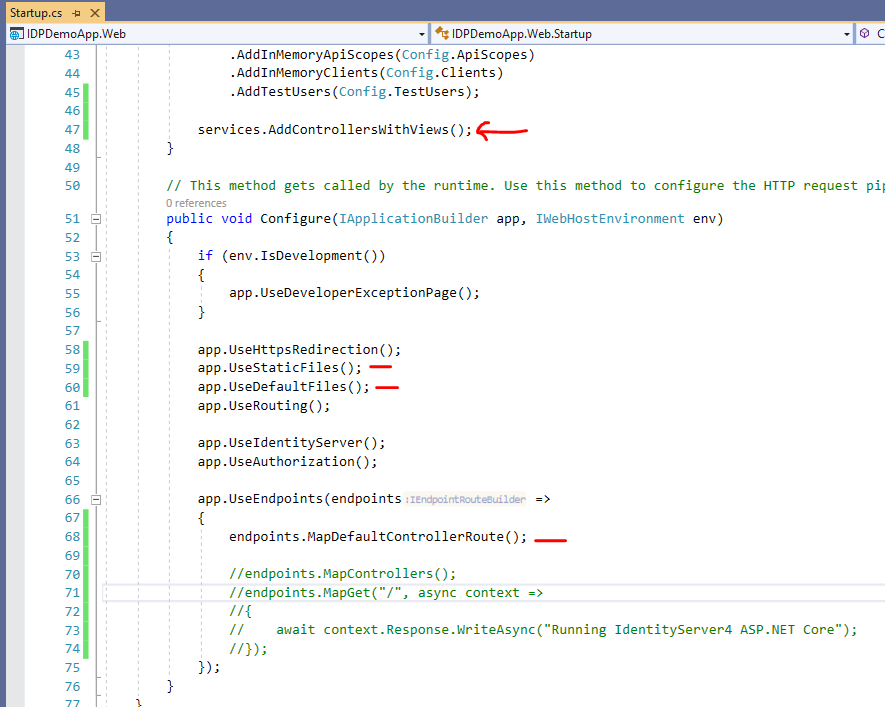This screenshot has height=707, width=885.
Task: Collapse the if block at line 53
Action: [x=96, y=257]
